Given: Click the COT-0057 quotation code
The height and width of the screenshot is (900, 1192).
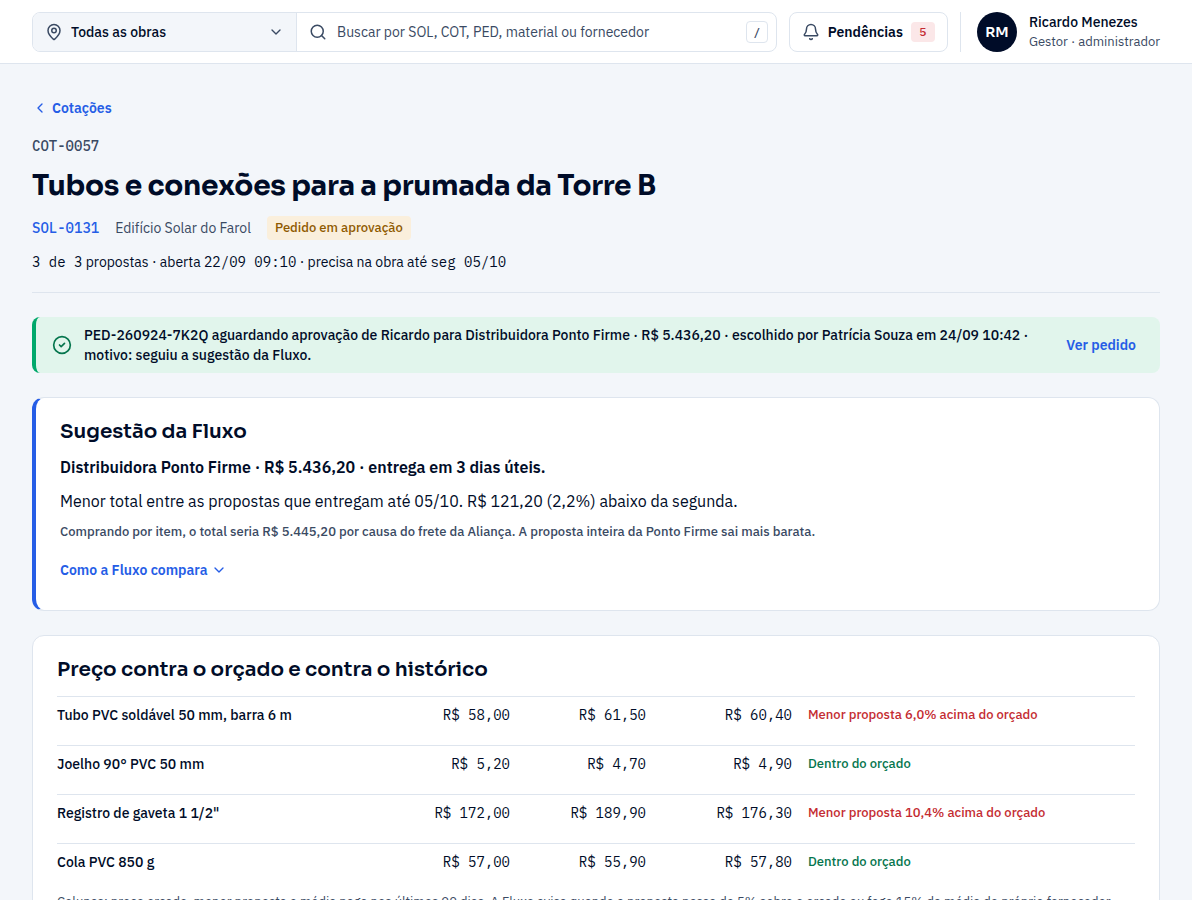Looking at the screenshot, I should (65, 146).
